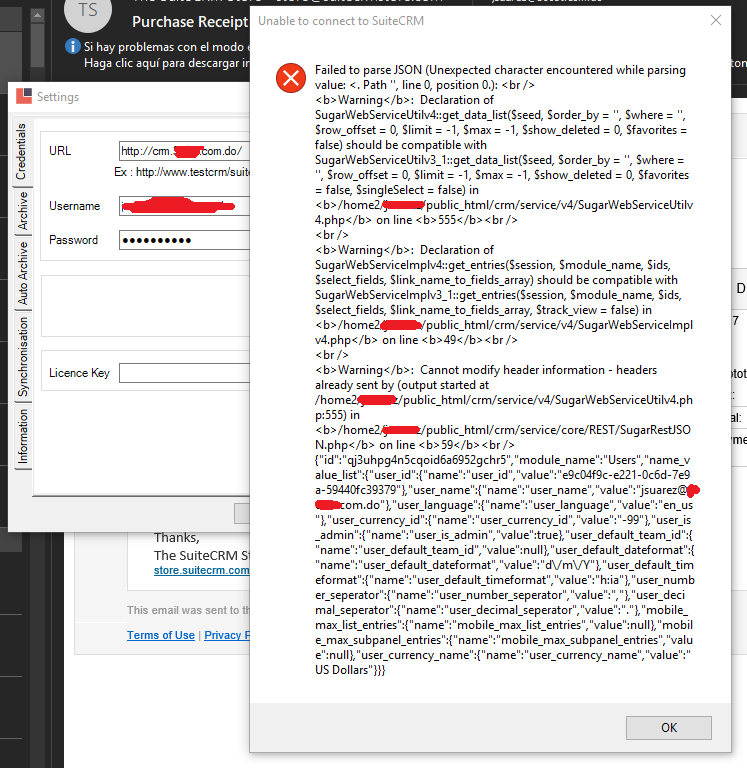Click the TS sender avatar

tap(88, 10)
